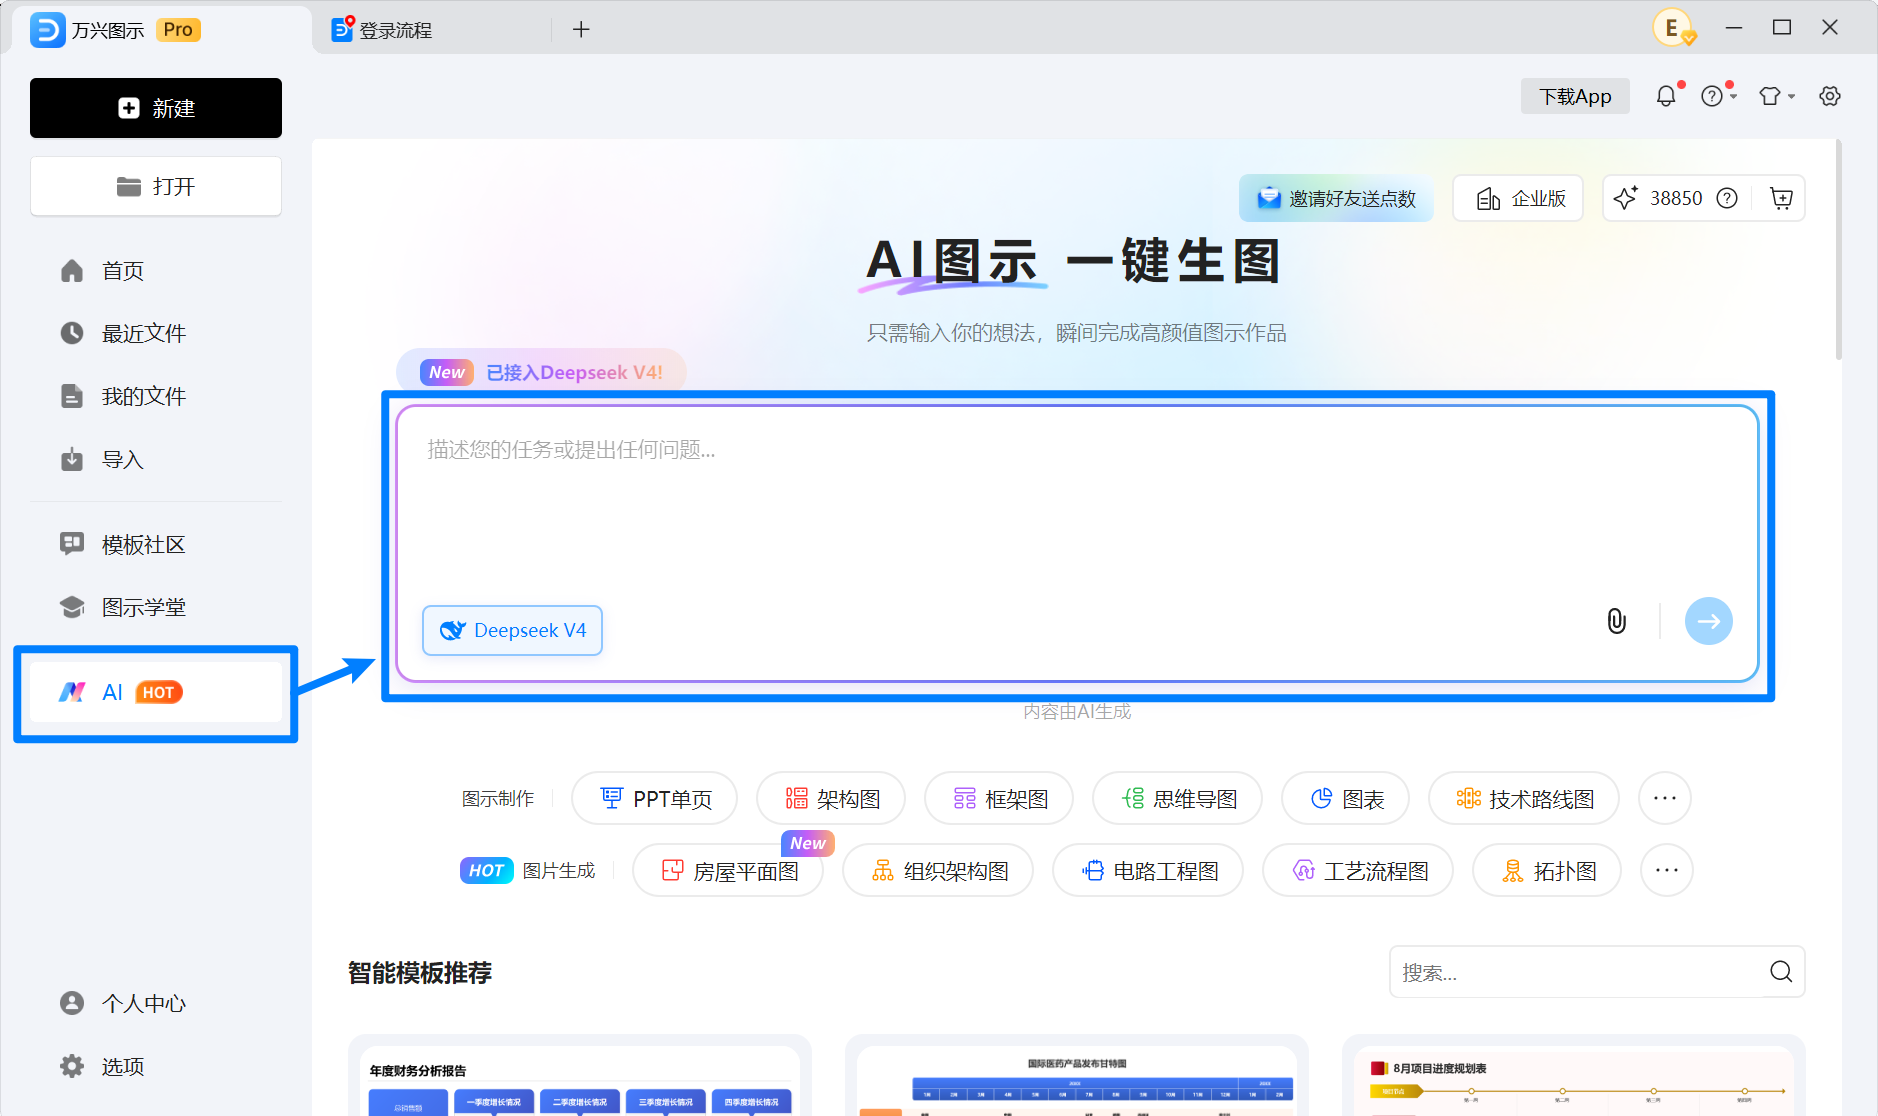This screenshot has width=1878, height=1116.
Task: Open 图示学堂 in the sidebar
Action: (156, 607)
